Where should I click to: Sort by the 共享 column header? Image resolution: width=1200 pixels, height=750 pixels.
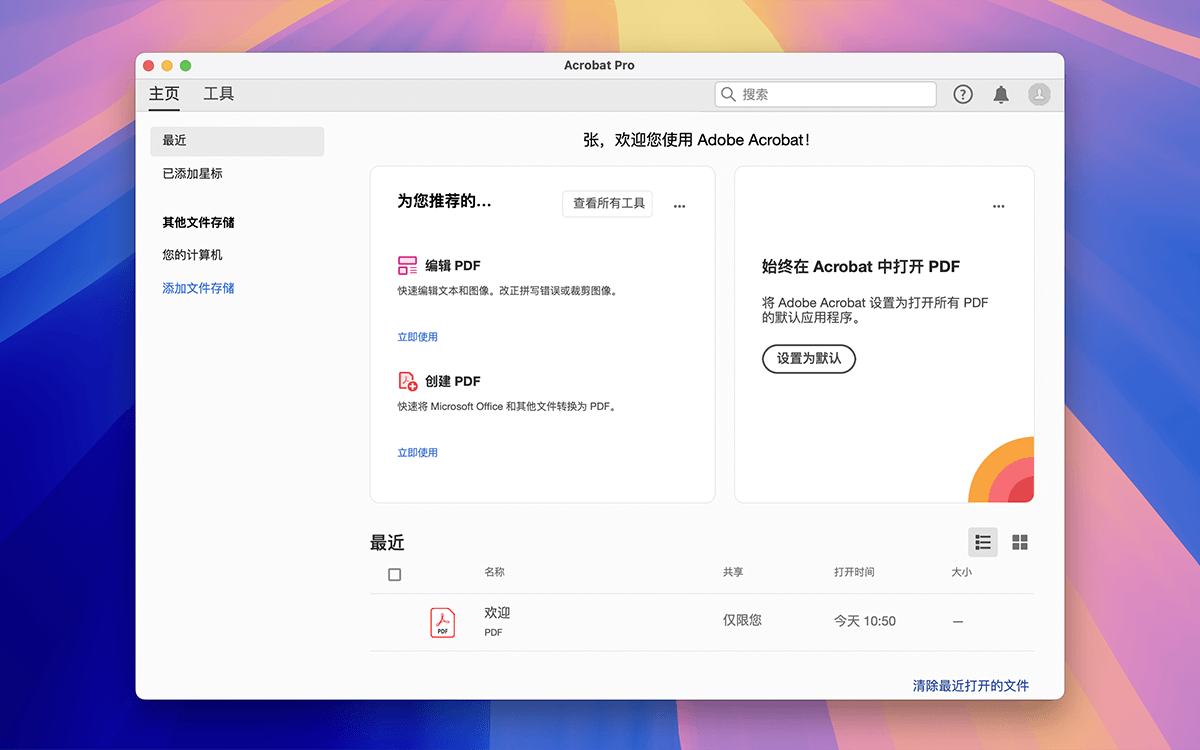point(733,572)
